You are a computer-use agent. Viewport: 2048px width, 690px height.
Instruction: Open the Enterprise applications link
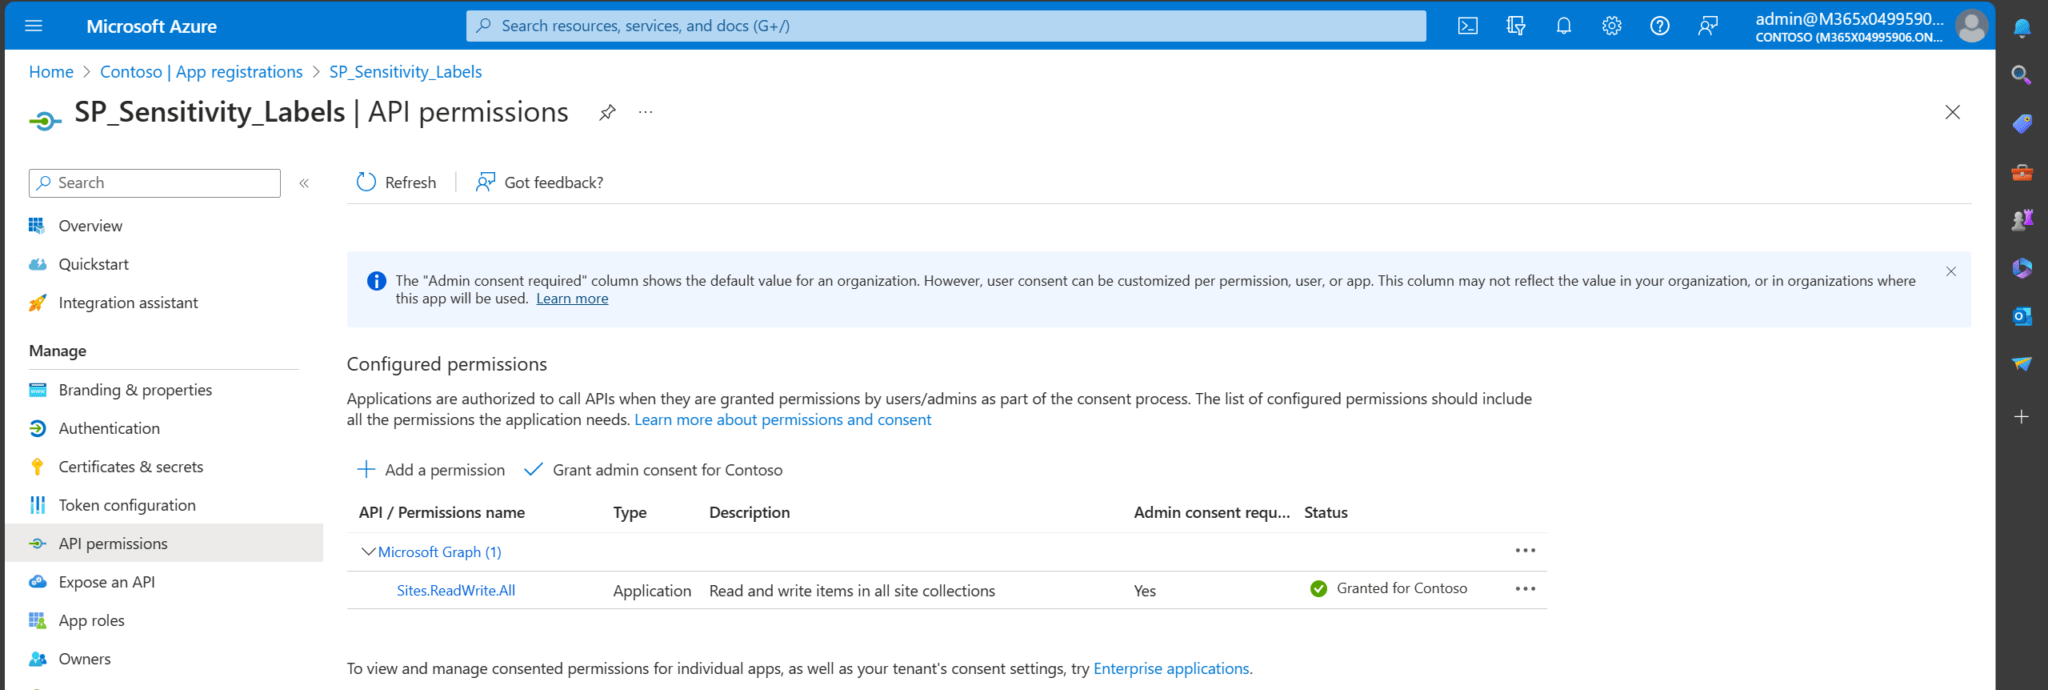click(1171, 669)
